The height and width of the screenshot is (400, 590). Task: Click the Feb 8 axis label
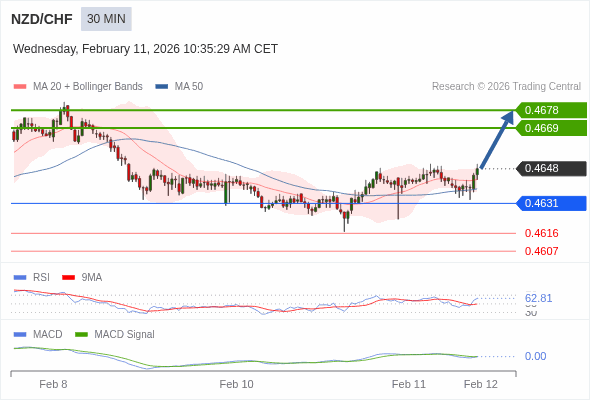(53, 384)
